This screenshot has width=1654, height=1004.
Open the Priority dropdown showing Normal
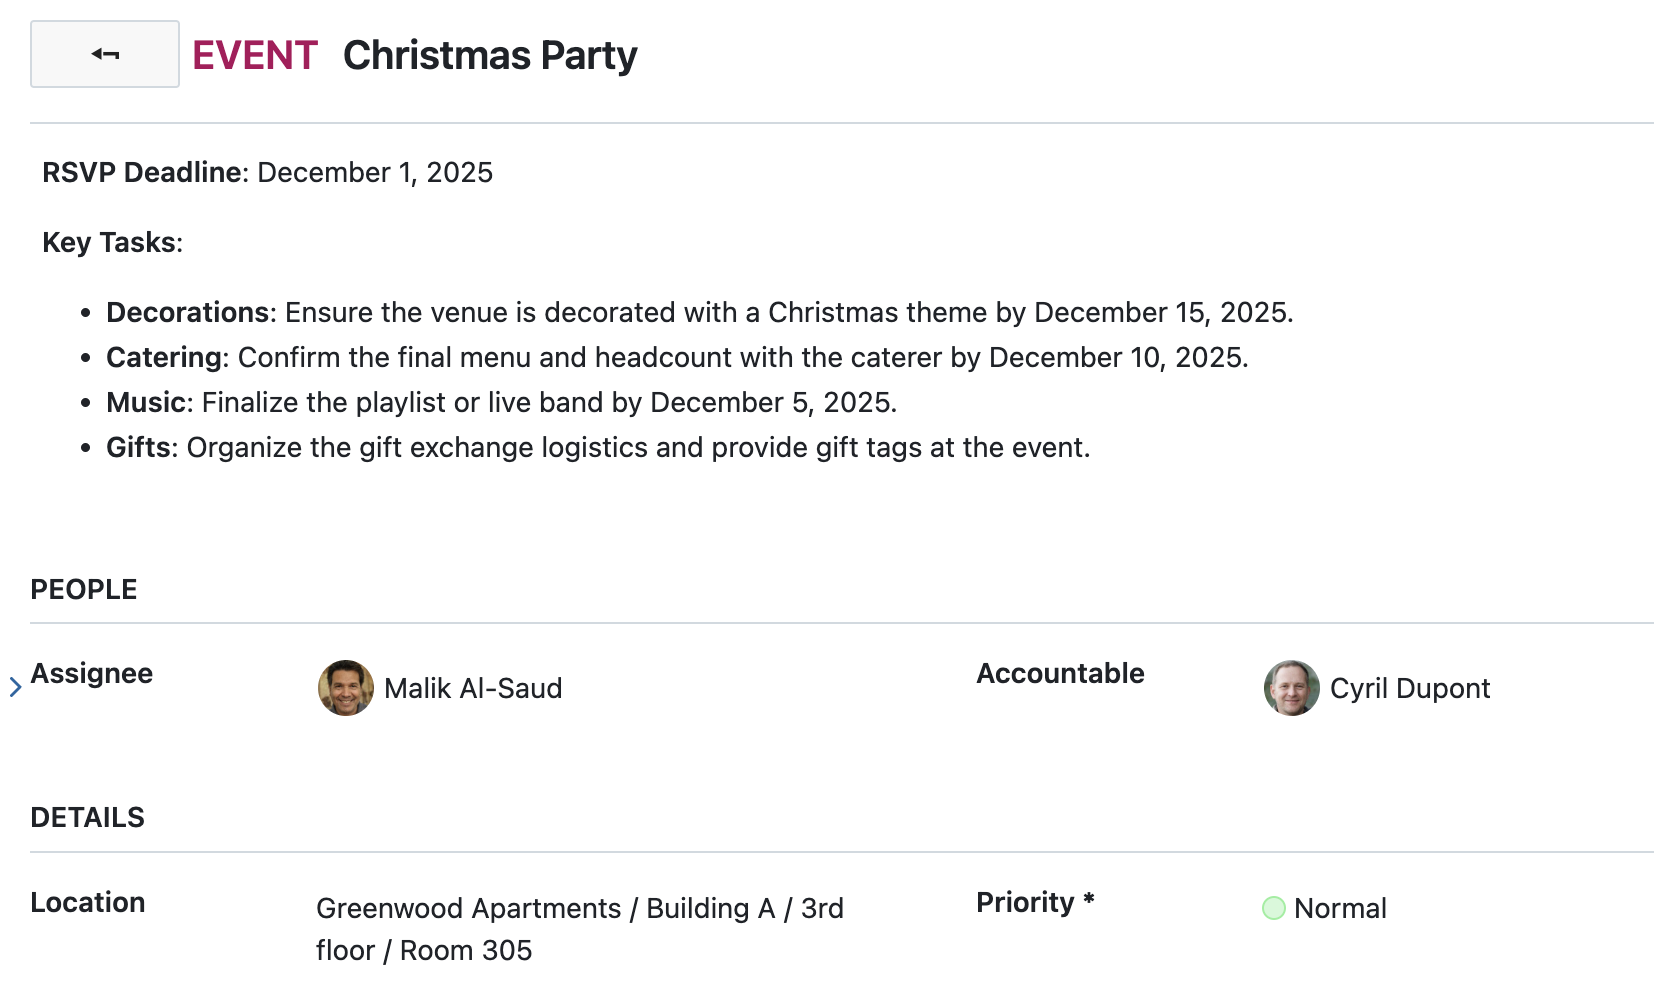[x=1340, y=908]
